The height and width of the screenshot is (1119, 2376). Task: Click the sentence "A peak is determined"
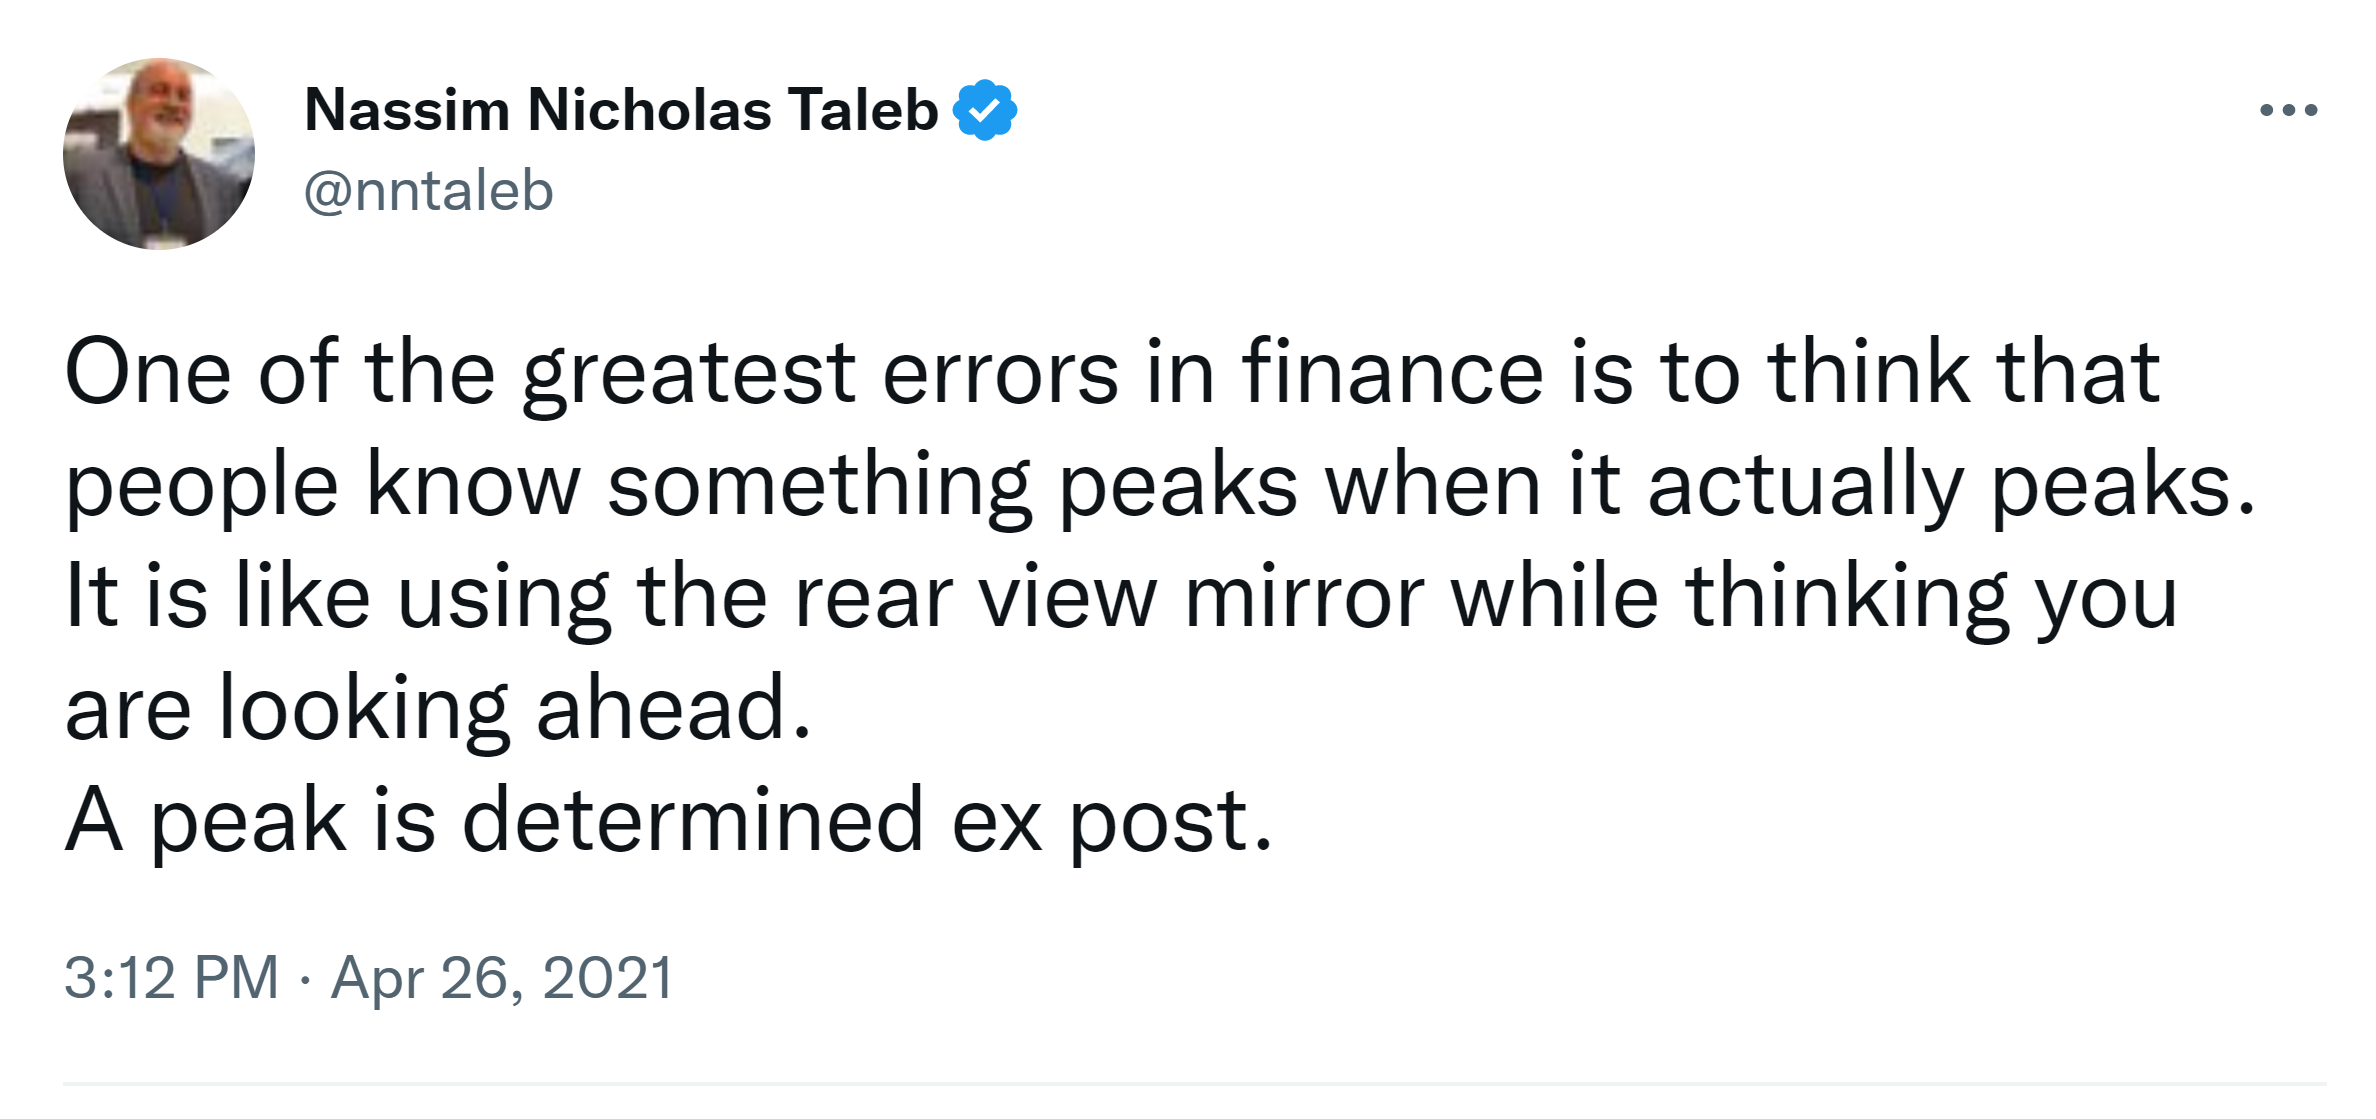pos(668,821)
